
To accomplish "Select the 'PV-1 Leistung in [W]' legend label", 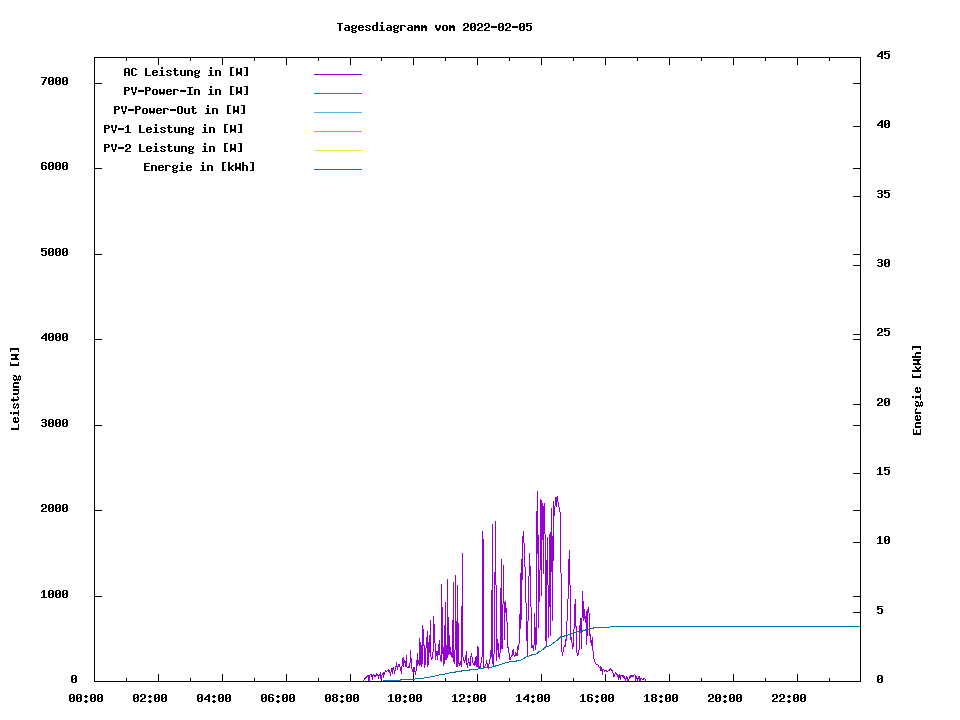I will [173, 129].
